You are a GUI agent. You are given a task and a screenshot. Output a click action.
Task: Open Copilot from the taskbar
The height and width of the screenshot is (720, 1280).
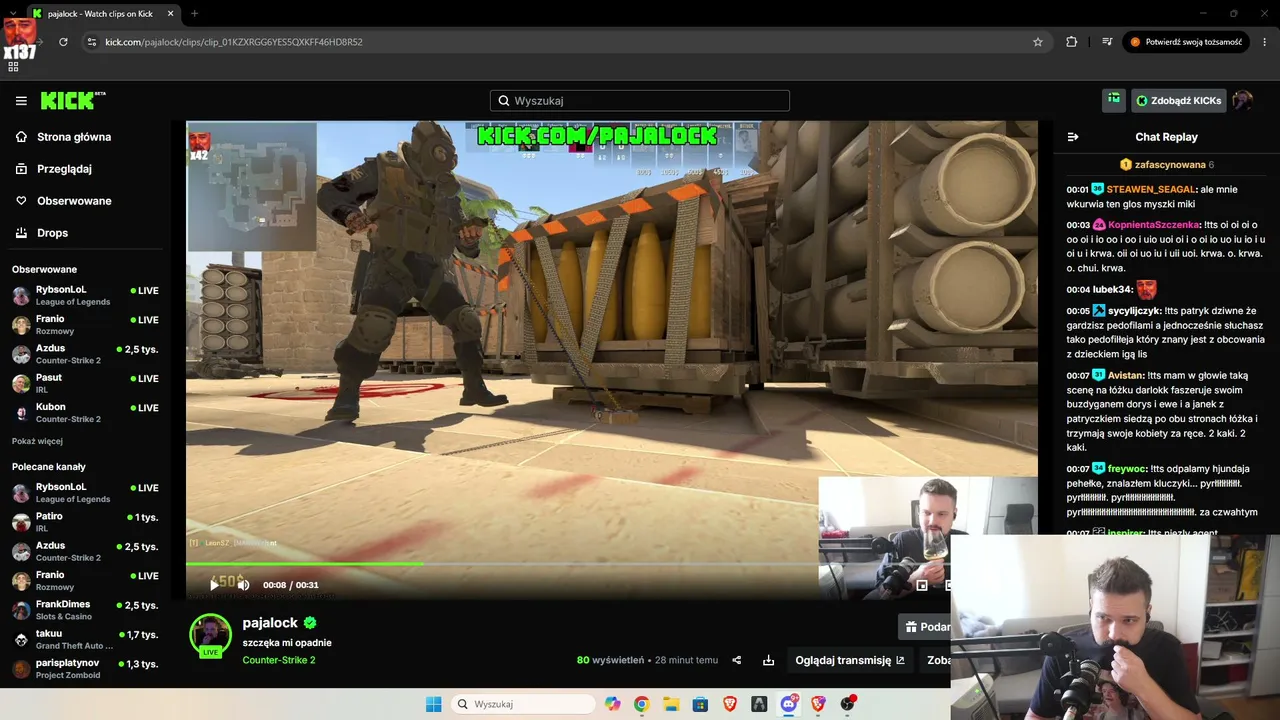tap(612, 704)
